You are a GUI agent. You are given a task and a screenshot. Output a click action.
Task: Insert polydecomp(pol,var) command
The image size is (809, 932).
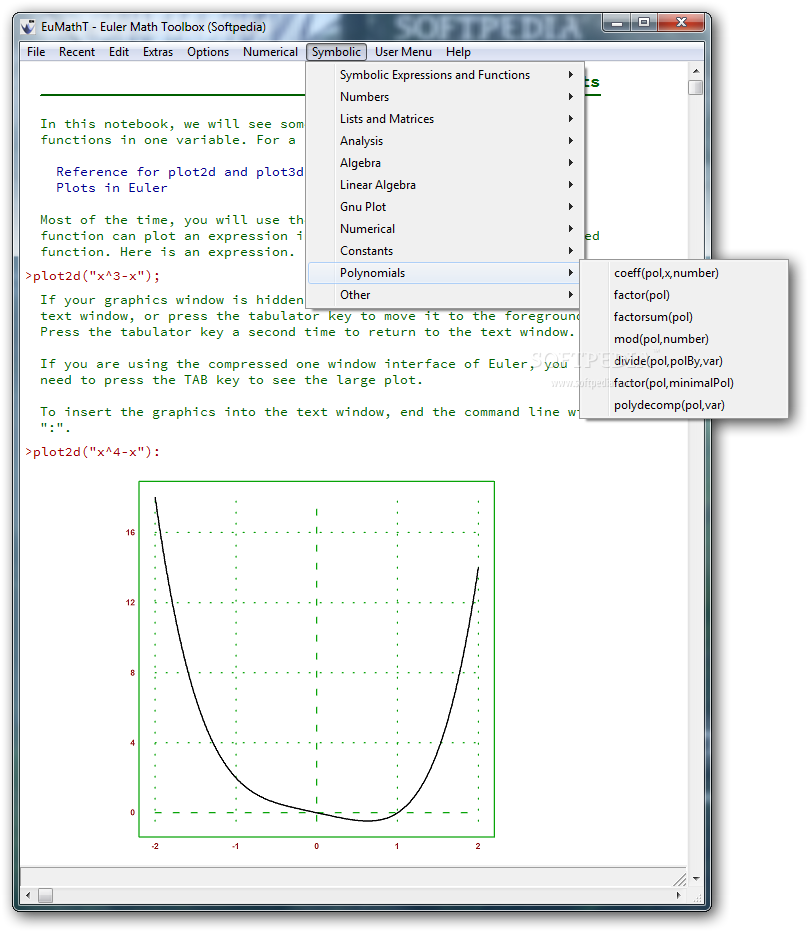point(684,405)
